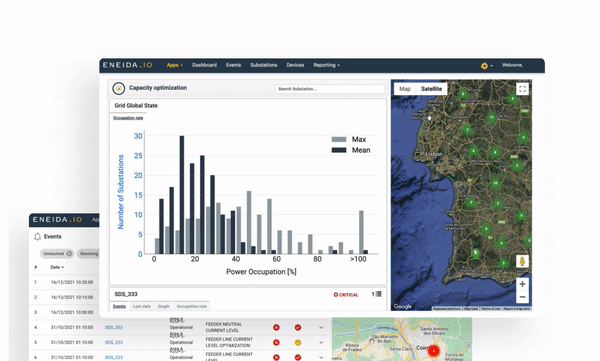The image size is (600, 361).
Task: Click the red X icon in event row 4
Action: 276,327
